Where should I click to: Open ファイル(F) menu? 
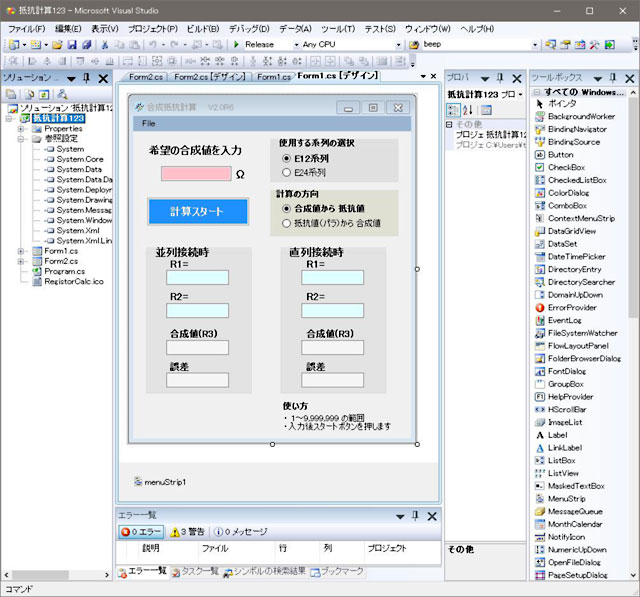click(27, 29)
